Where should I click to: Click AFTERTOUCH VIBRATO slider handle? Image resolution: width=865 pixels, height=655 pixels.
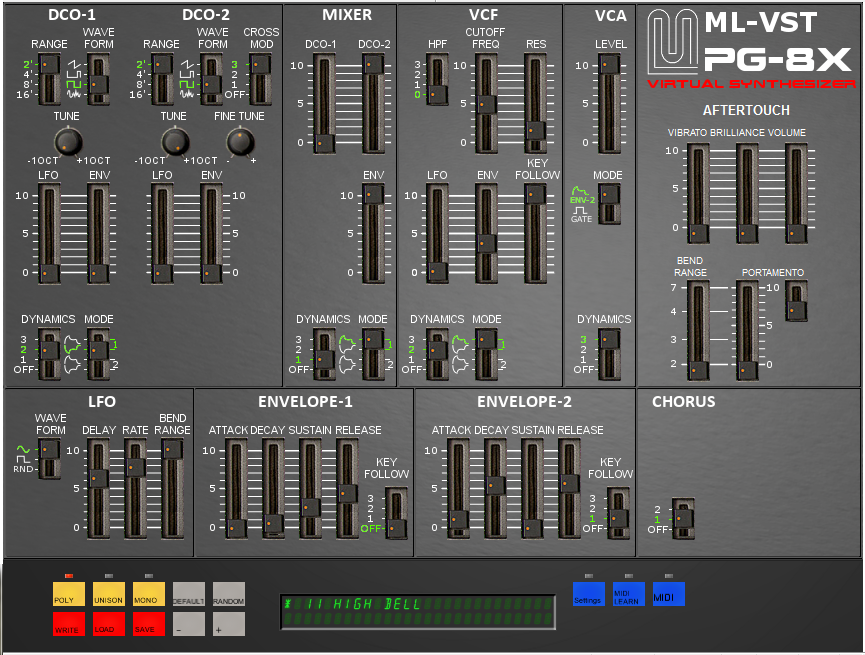699,233
